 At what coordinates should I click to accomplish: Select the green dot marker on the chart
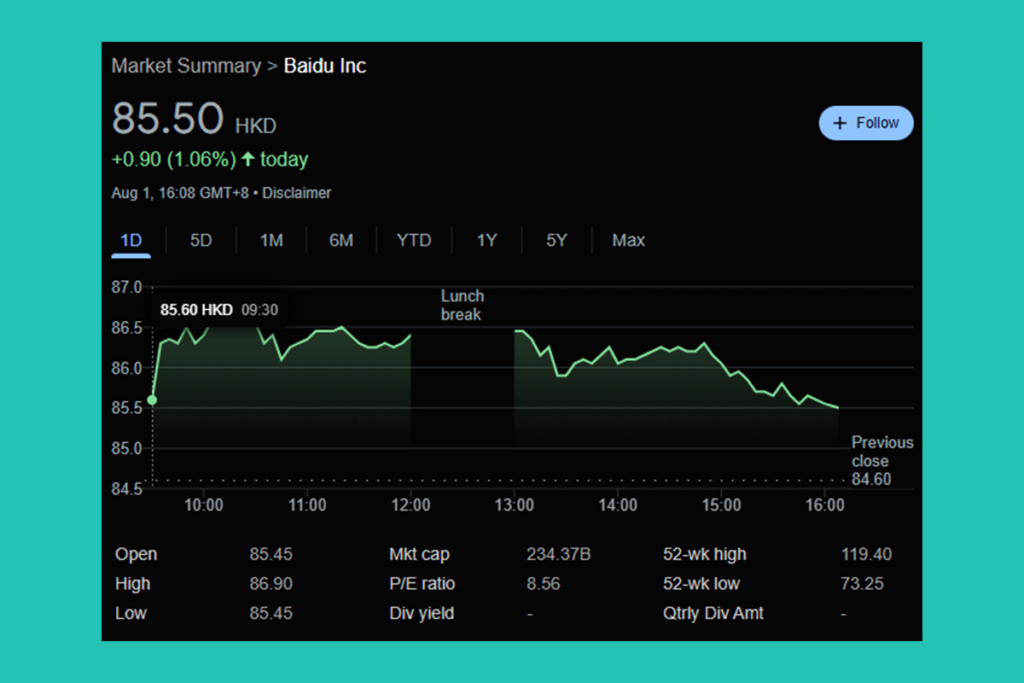152,399
